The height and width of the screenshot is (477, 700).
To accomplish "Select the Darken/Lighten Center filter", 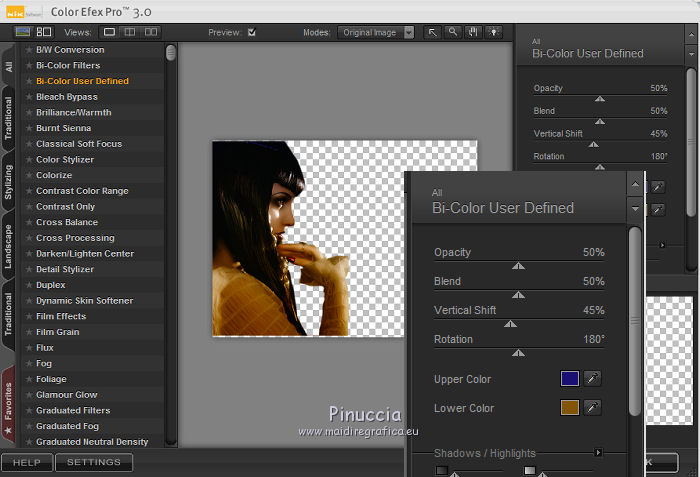I will click(x=85, y=254).
